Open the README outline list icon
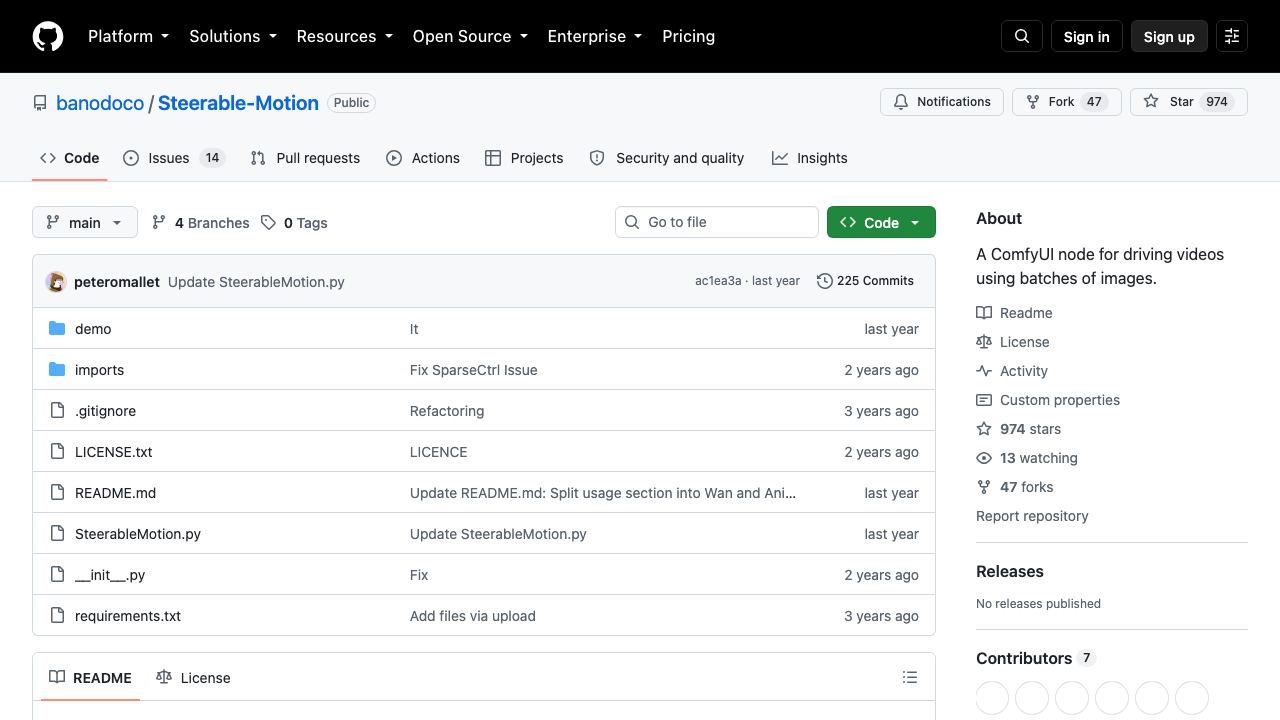The height and width of the screenshot is (720, 1280). (910, 678)
